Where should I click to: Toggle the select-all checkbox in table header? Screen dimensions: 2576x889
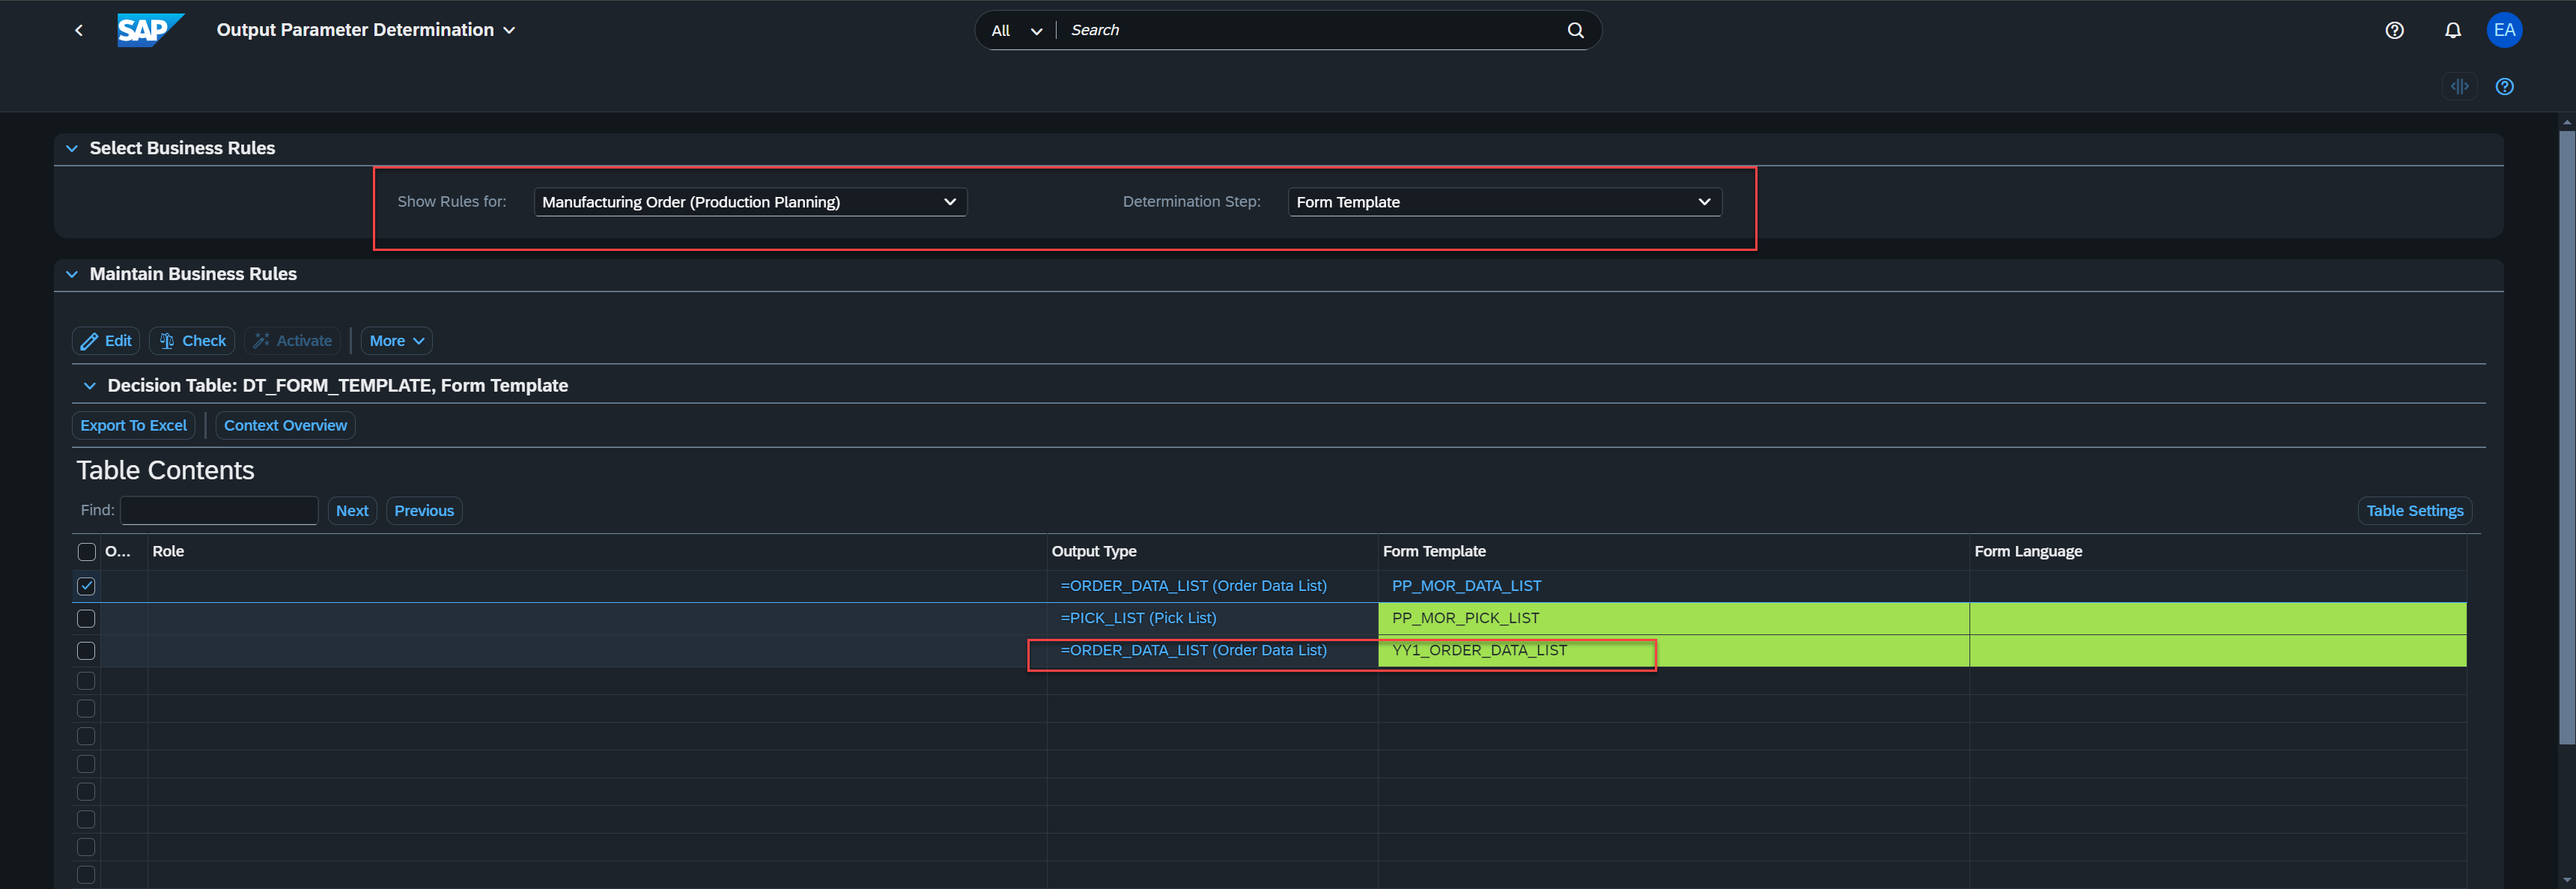[87, 552]
